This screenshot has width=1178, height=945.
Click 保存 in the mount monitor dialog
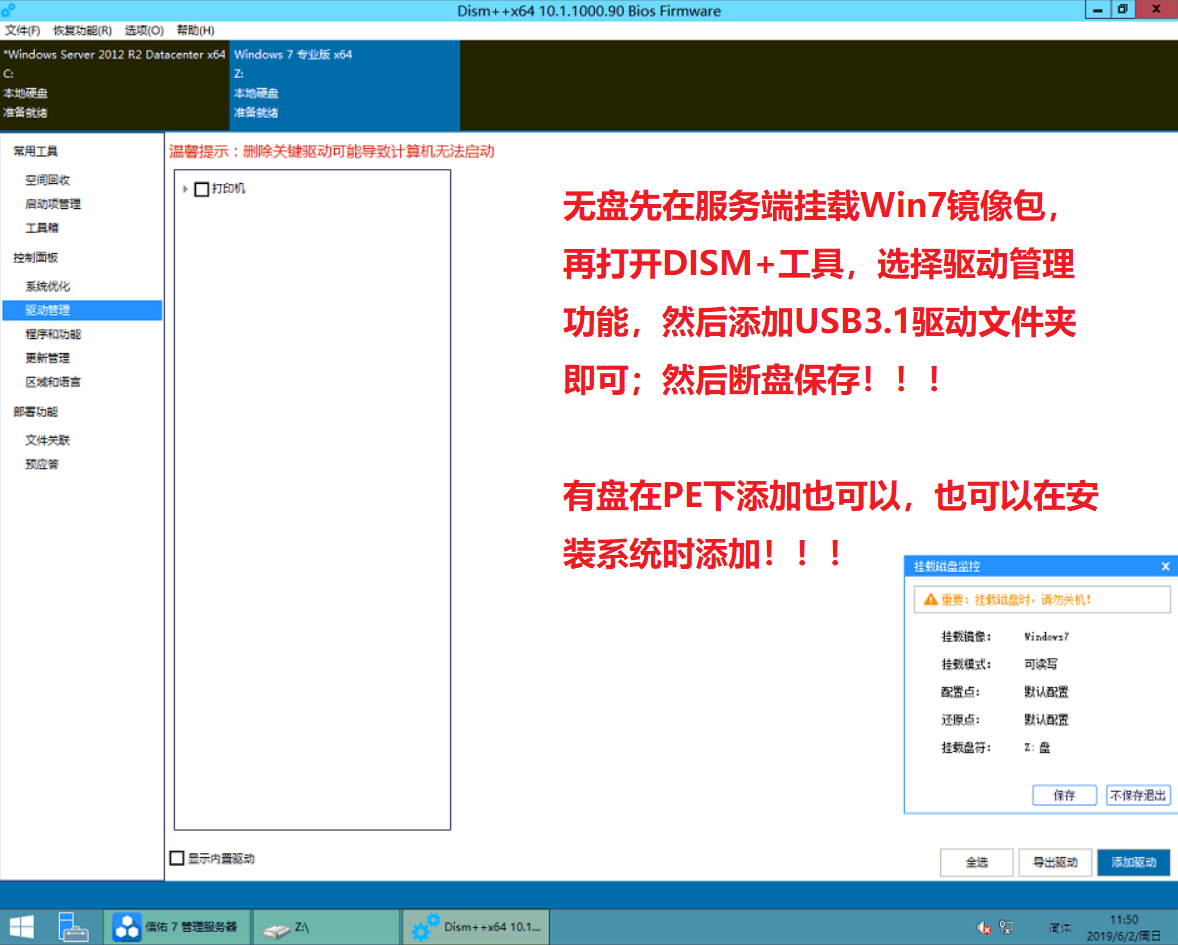tap(1065, 795)
